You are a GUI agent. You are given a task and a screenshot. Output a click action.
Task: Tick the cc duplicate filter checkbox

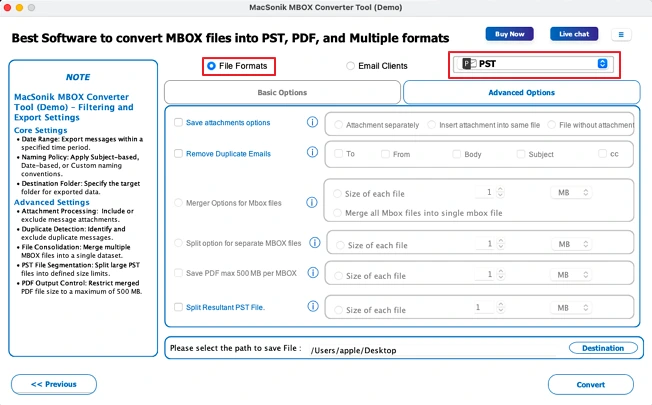pos(602,153)
